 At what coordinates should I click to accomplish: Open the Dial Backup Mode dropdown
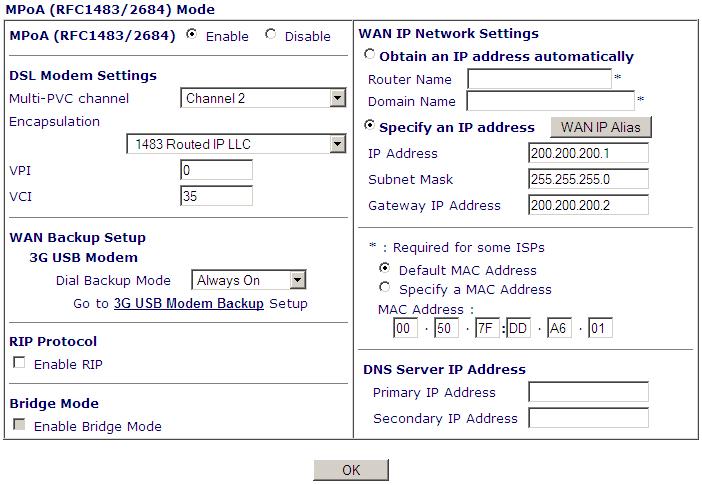tap(250, 281)
